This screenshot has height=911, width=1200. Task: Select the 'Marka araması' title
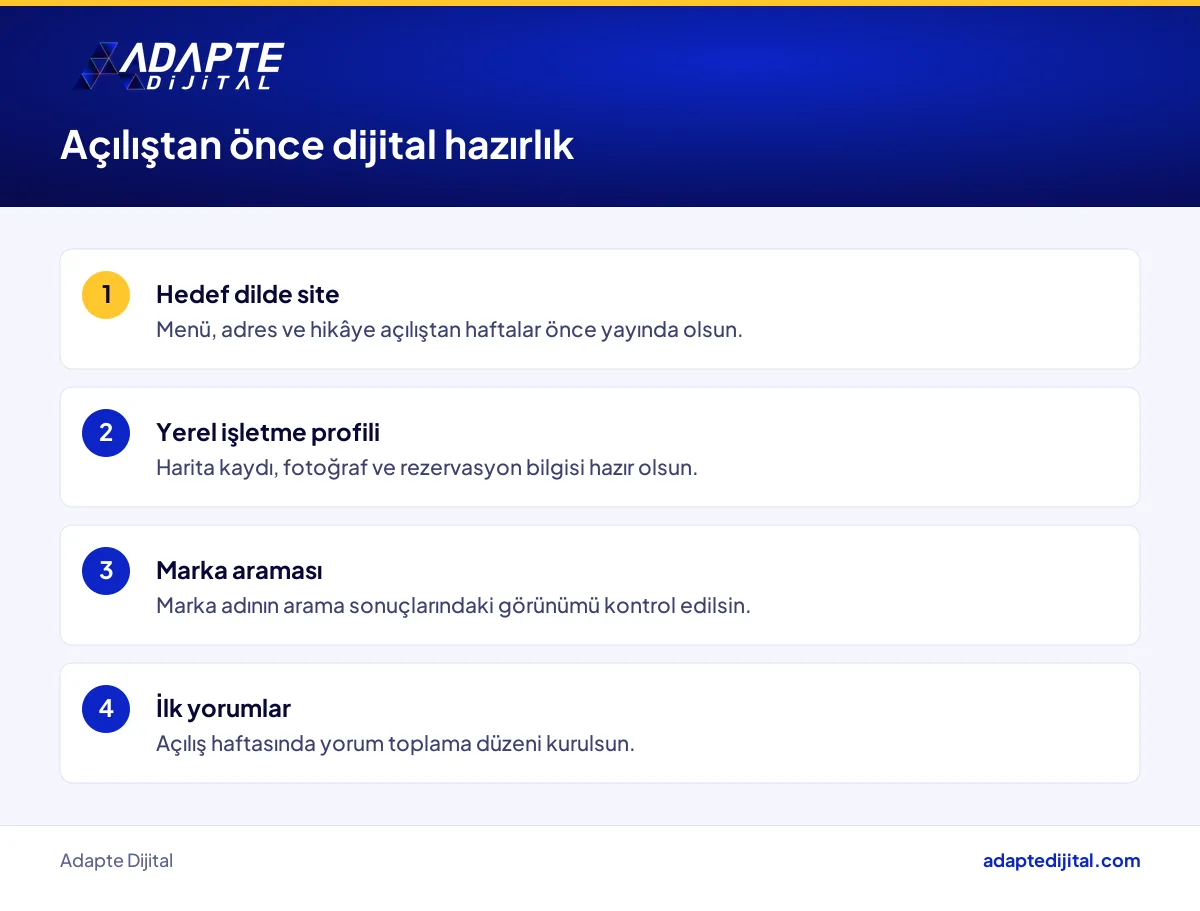pyautogui.click(x=239, y=571)
